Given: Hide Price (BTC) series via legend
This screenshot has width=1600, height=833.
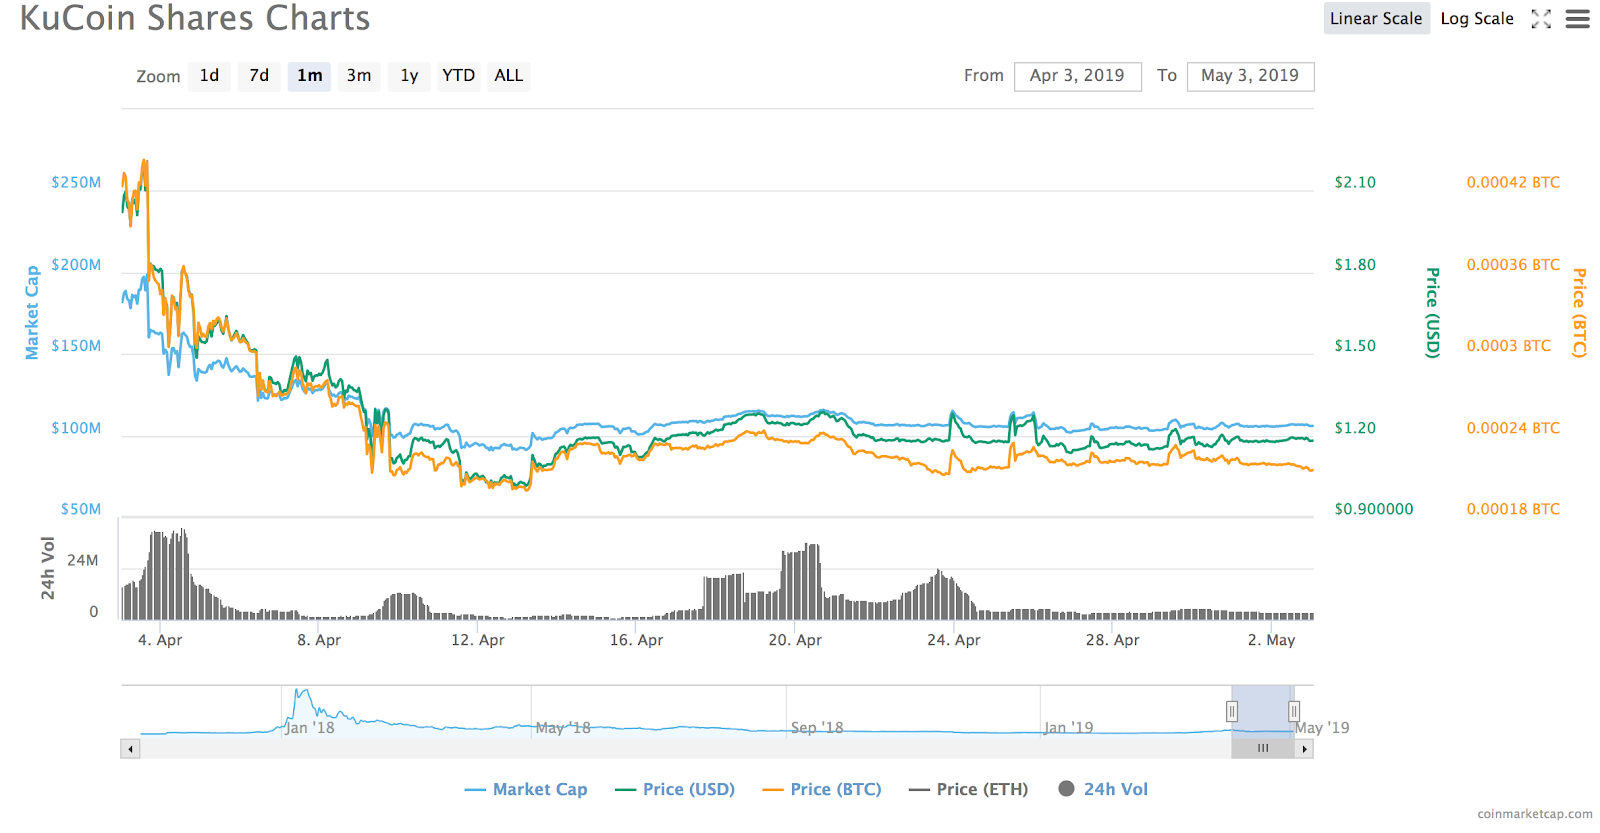Looking at the screenshot, I should click(x=822, y=790).
